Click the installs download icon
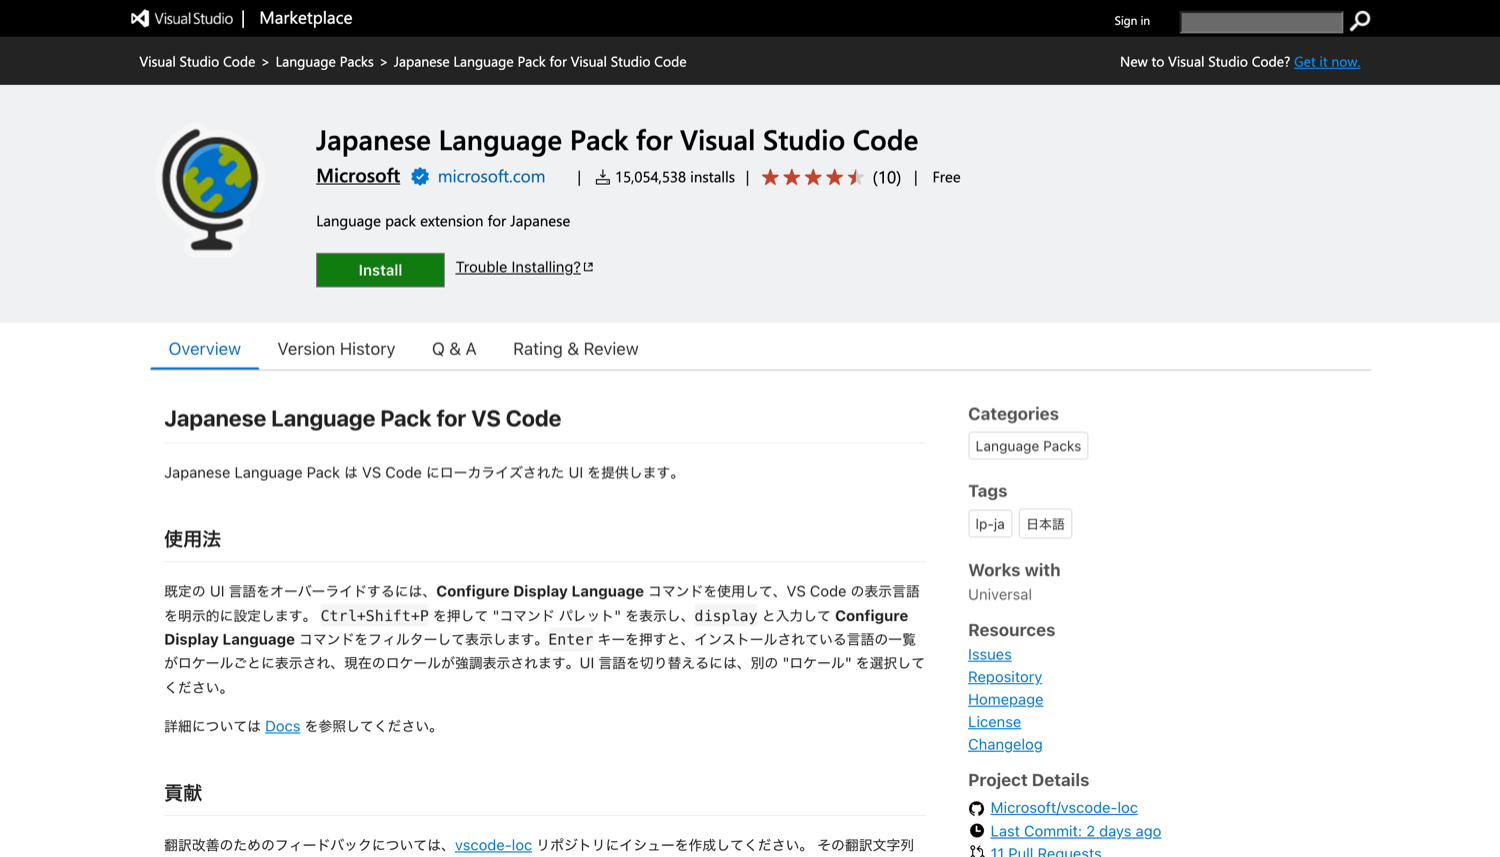Viewport: 1500px width, 857px height. click(602, 177)
